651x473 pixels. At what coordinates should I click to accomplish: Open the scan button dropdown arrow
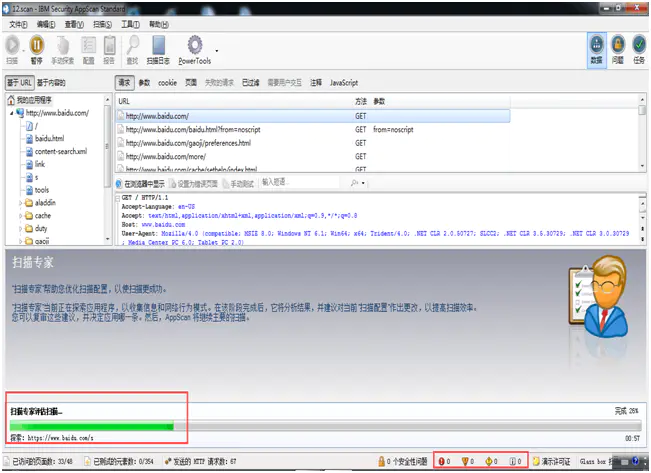22,51
